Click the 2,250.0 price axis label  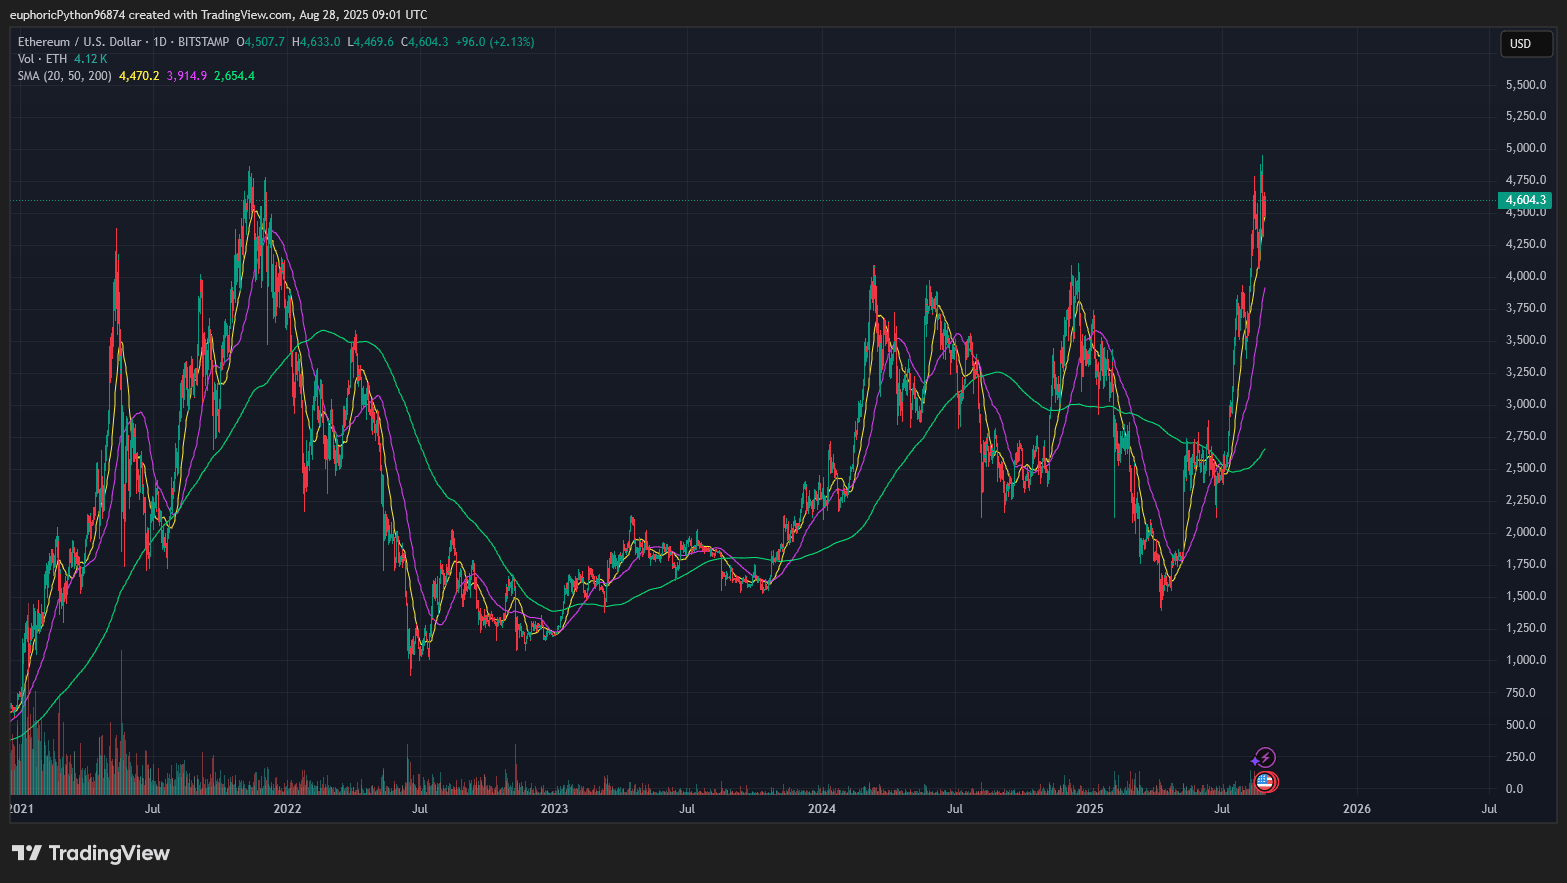(x=1526, y=500)
